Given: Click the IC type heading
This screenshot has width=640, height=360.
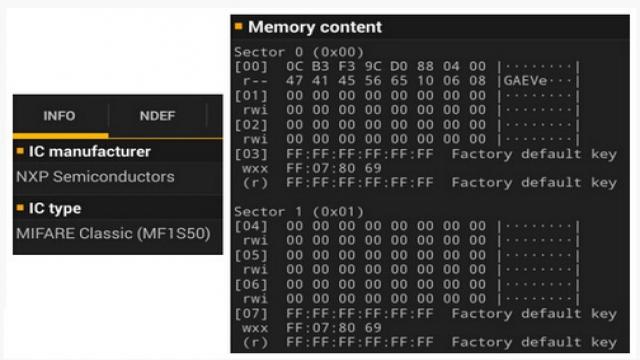Looking at the screenshot, I should point(55,209).
